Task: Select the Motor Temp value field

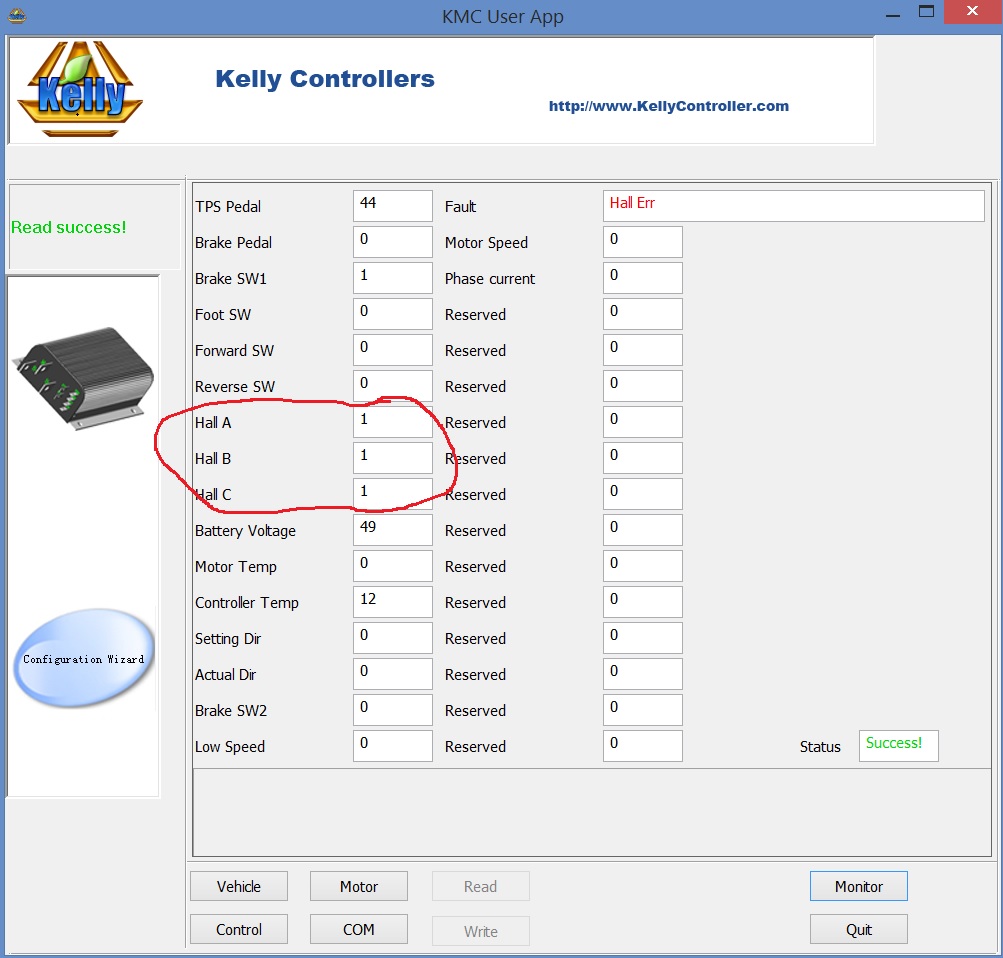Action: (x=393, y=566)
